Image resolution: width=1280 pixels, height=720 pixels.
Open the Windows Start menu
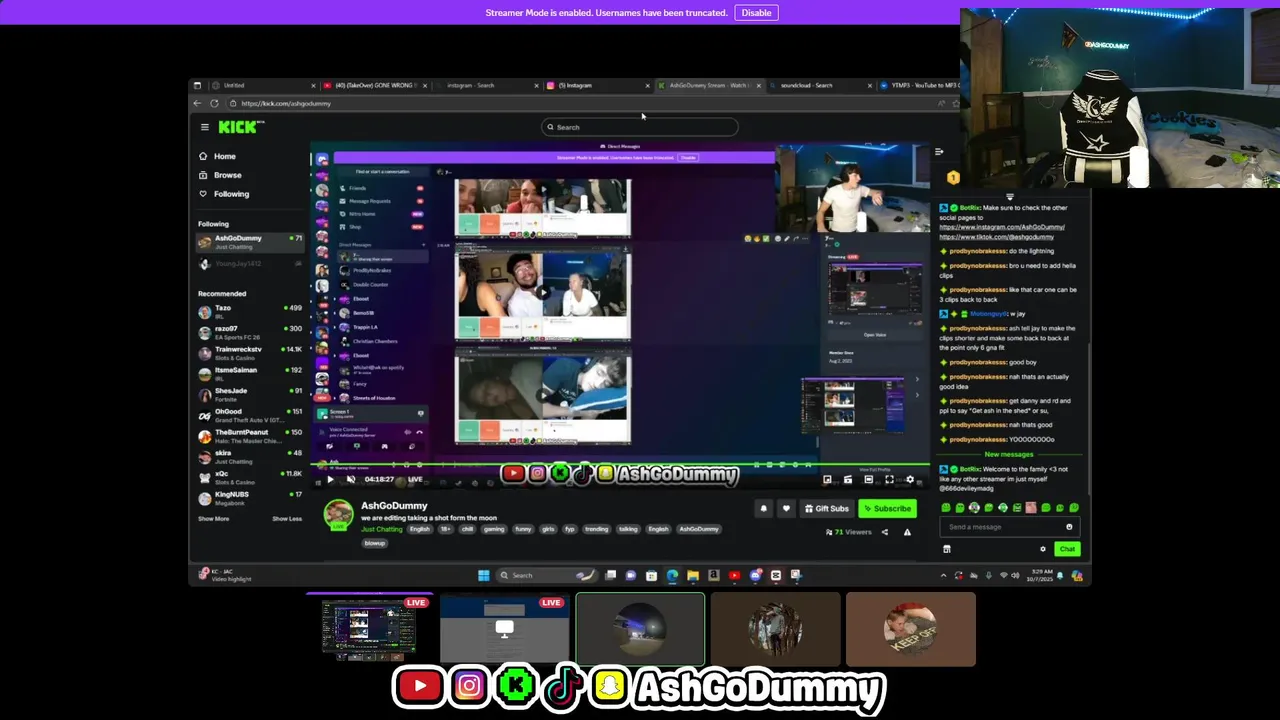click(x=484, y=575)
